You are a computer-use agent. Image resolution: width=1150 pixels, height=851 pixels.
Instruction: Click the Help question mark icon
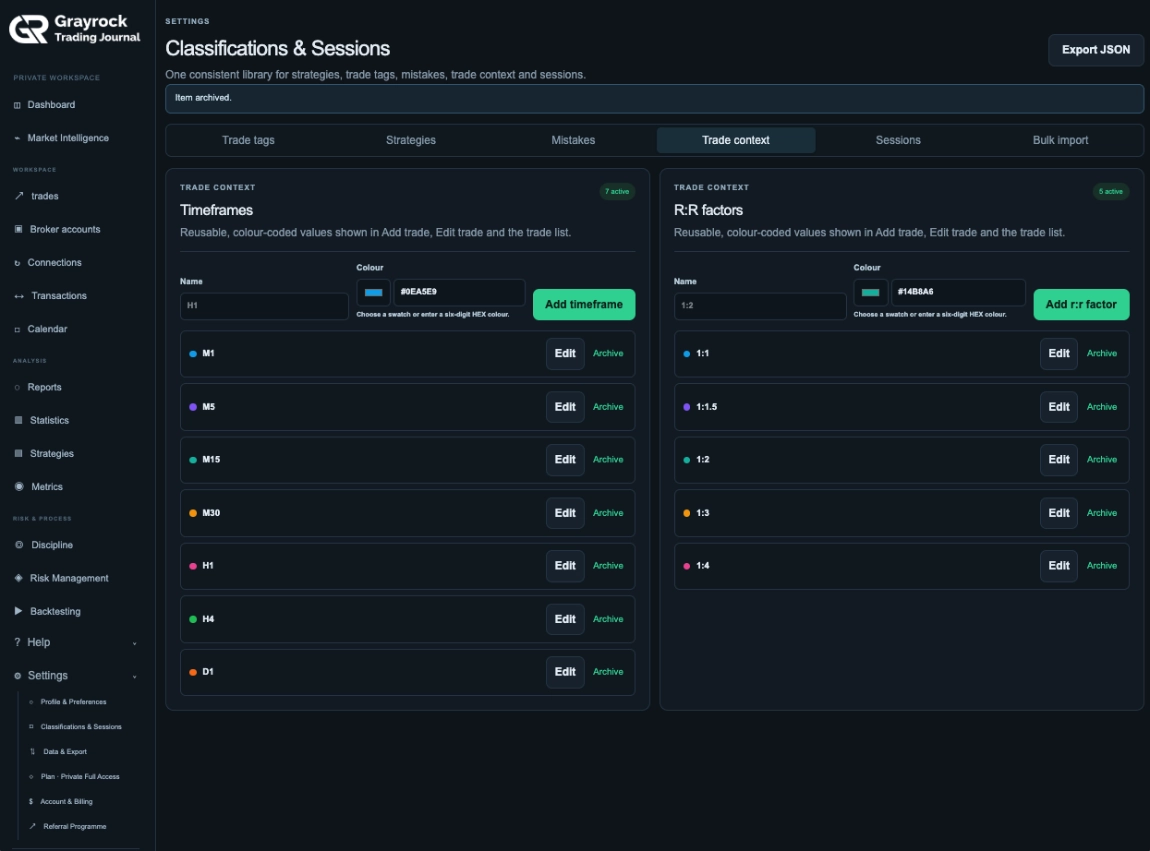coord(17,642)
